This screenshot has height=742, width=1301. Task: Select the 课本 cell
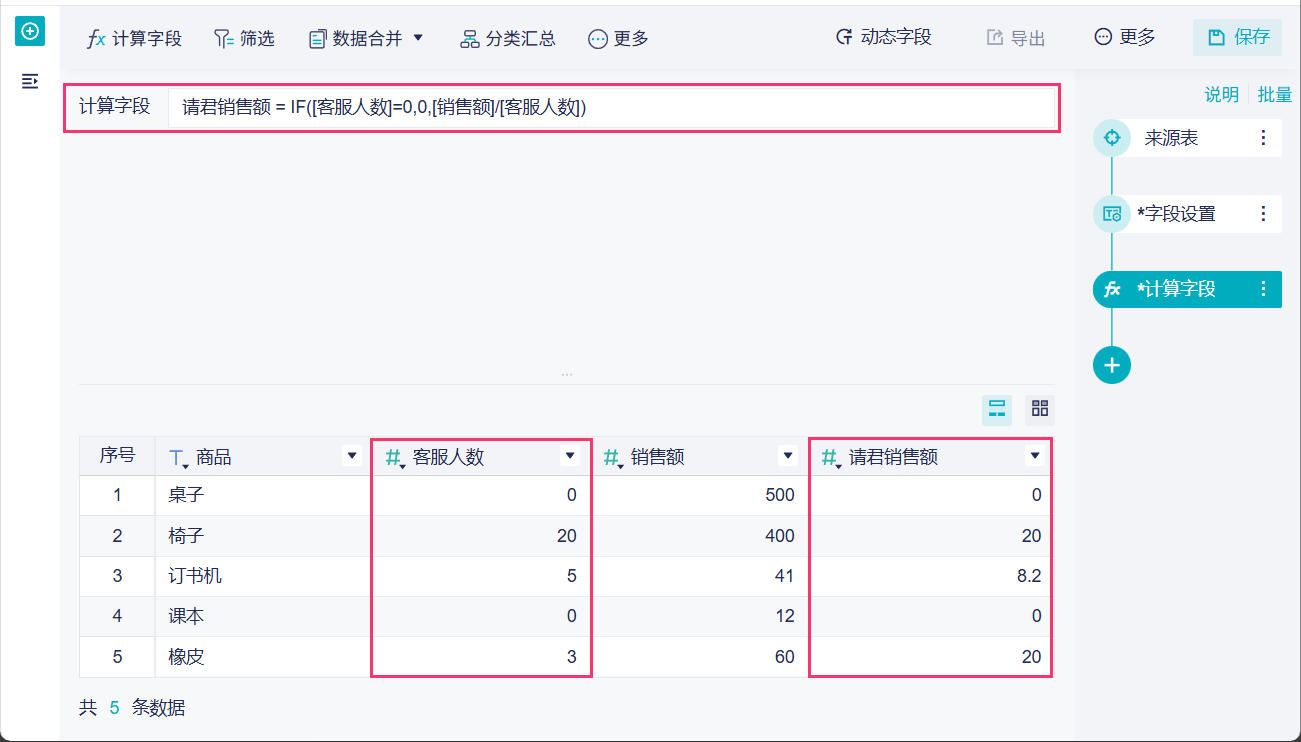point(262,617)
